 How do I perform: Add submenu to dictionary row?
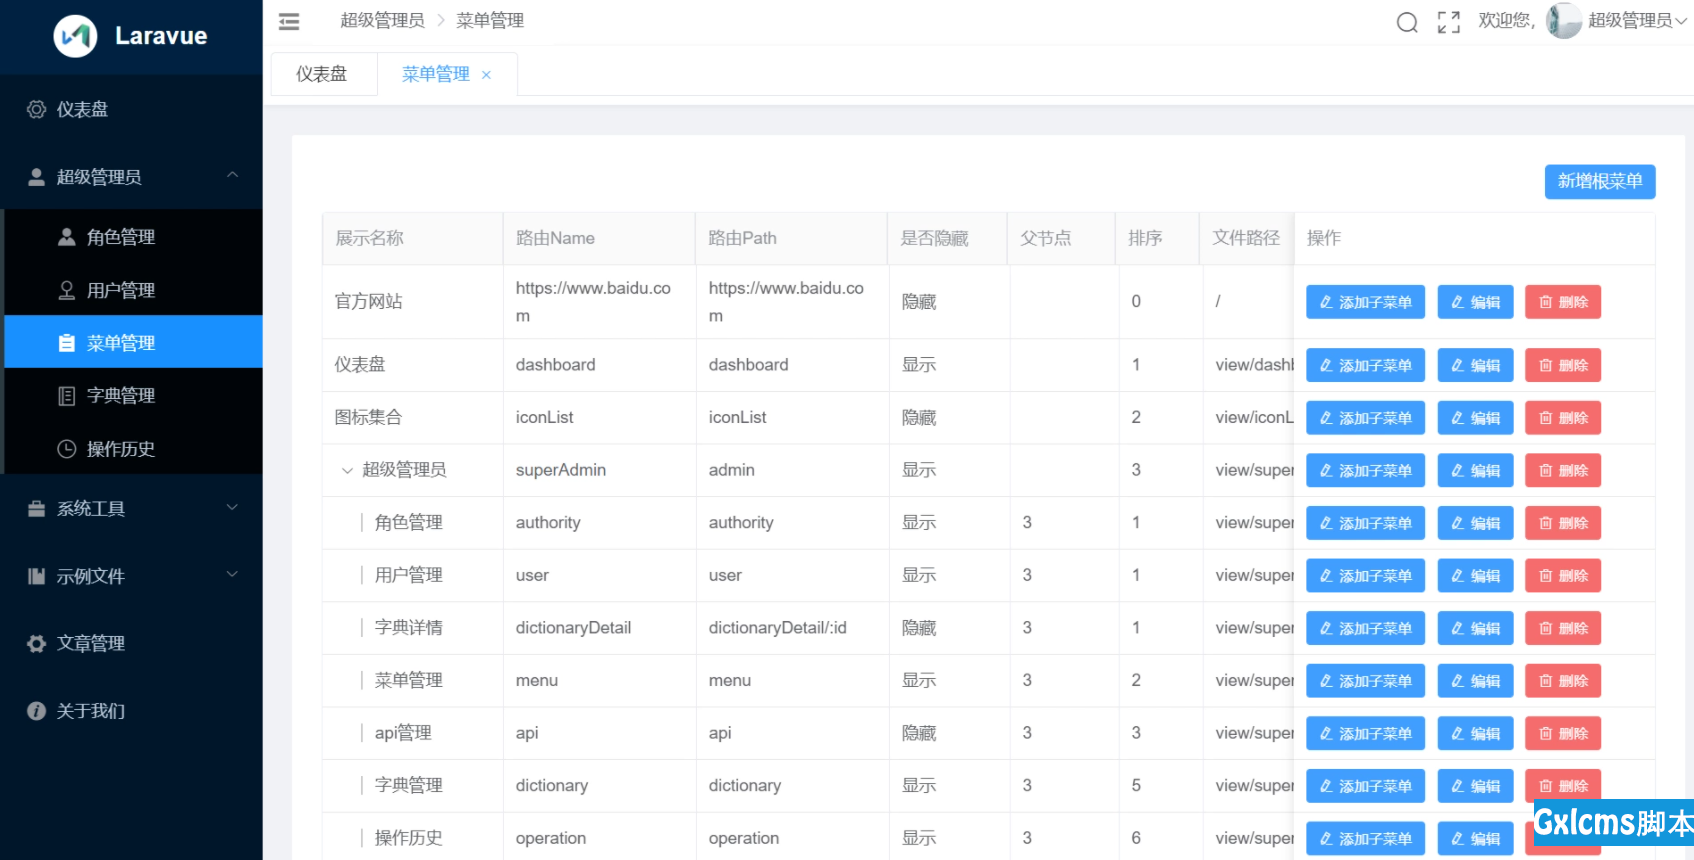pos(1365,786)
